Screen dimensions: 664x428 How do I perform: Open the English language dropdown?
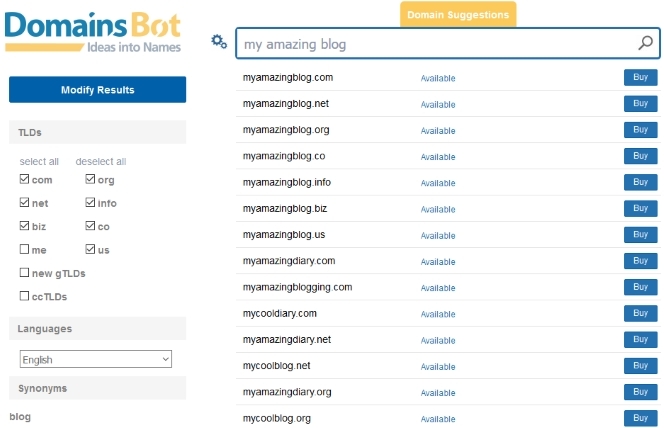96,359
